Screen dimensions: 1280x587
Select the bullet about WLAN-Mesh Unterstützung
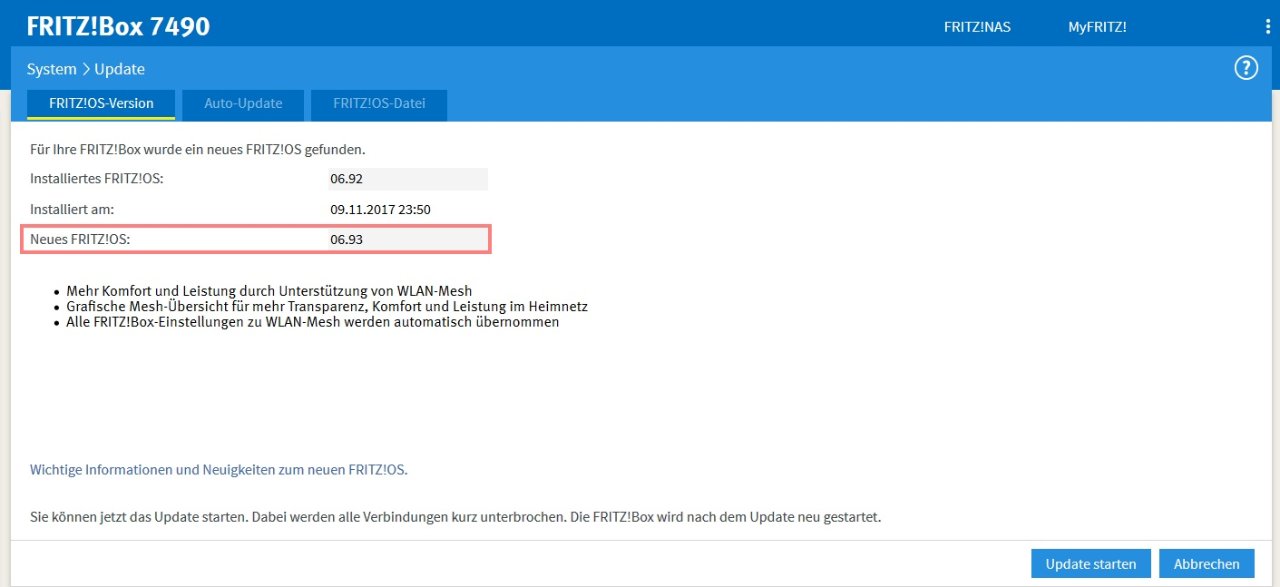click(269, 291)
